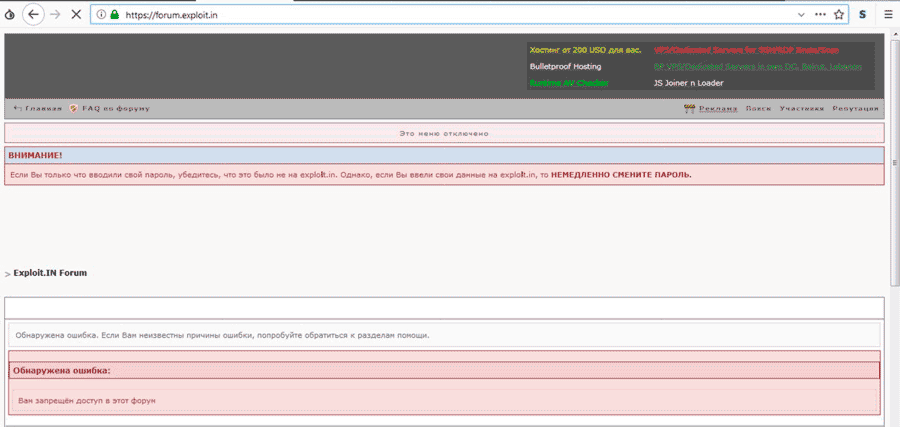This screenshot has width=900, height=427.
Task: Open the page actions three-dots menu
Action: click(x=820, y=15)
